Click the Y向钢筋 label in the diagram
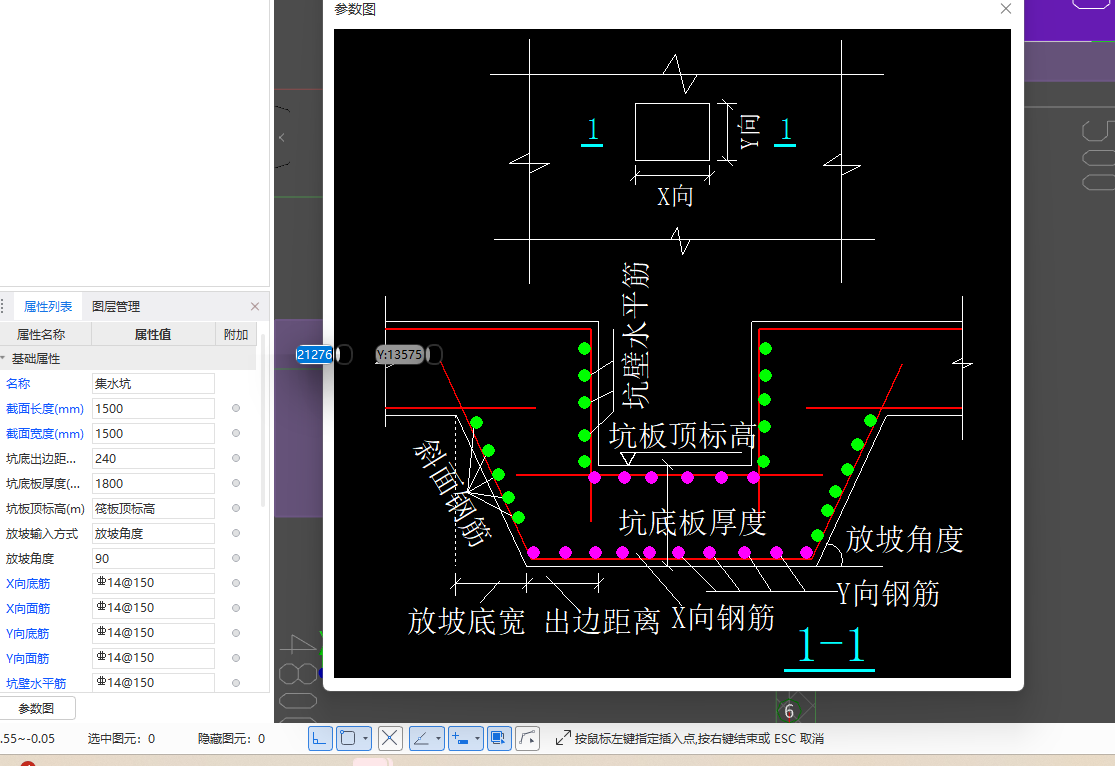 (x=887, y=593)
